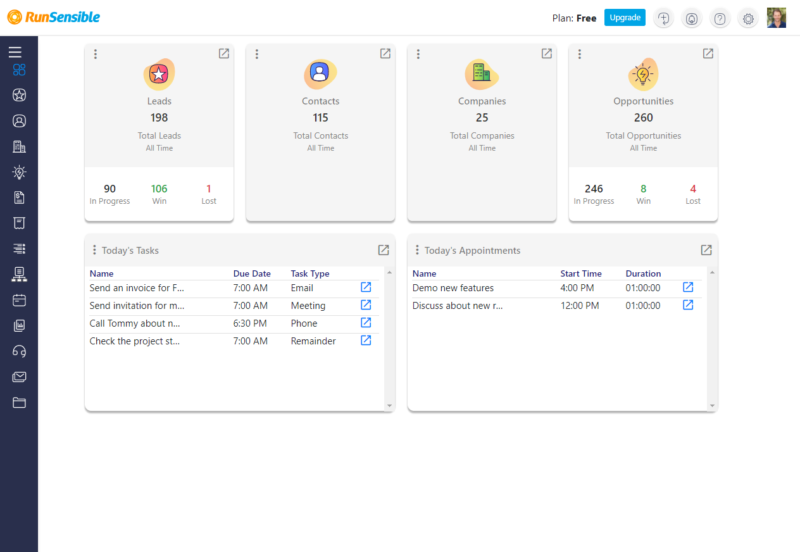Sort tasks by Due Date column header
Image resolution: width=800 pixels, height=552 pixels.
(252, 273)
